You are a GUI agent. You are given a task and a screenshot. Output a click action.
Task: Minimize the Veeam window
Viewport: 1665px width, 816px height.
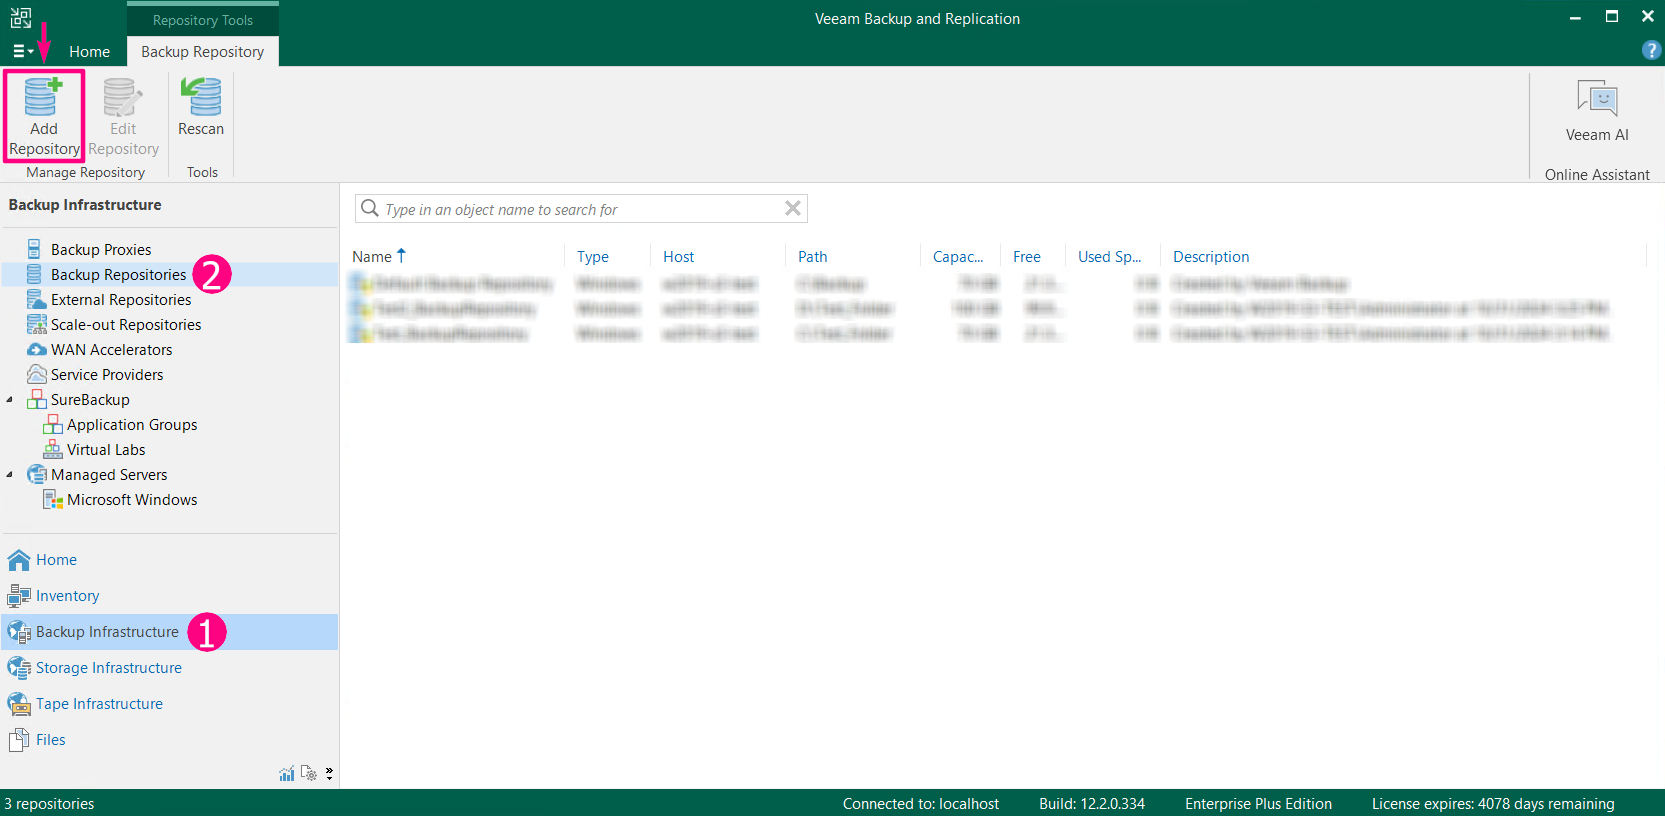point(1575,17)
